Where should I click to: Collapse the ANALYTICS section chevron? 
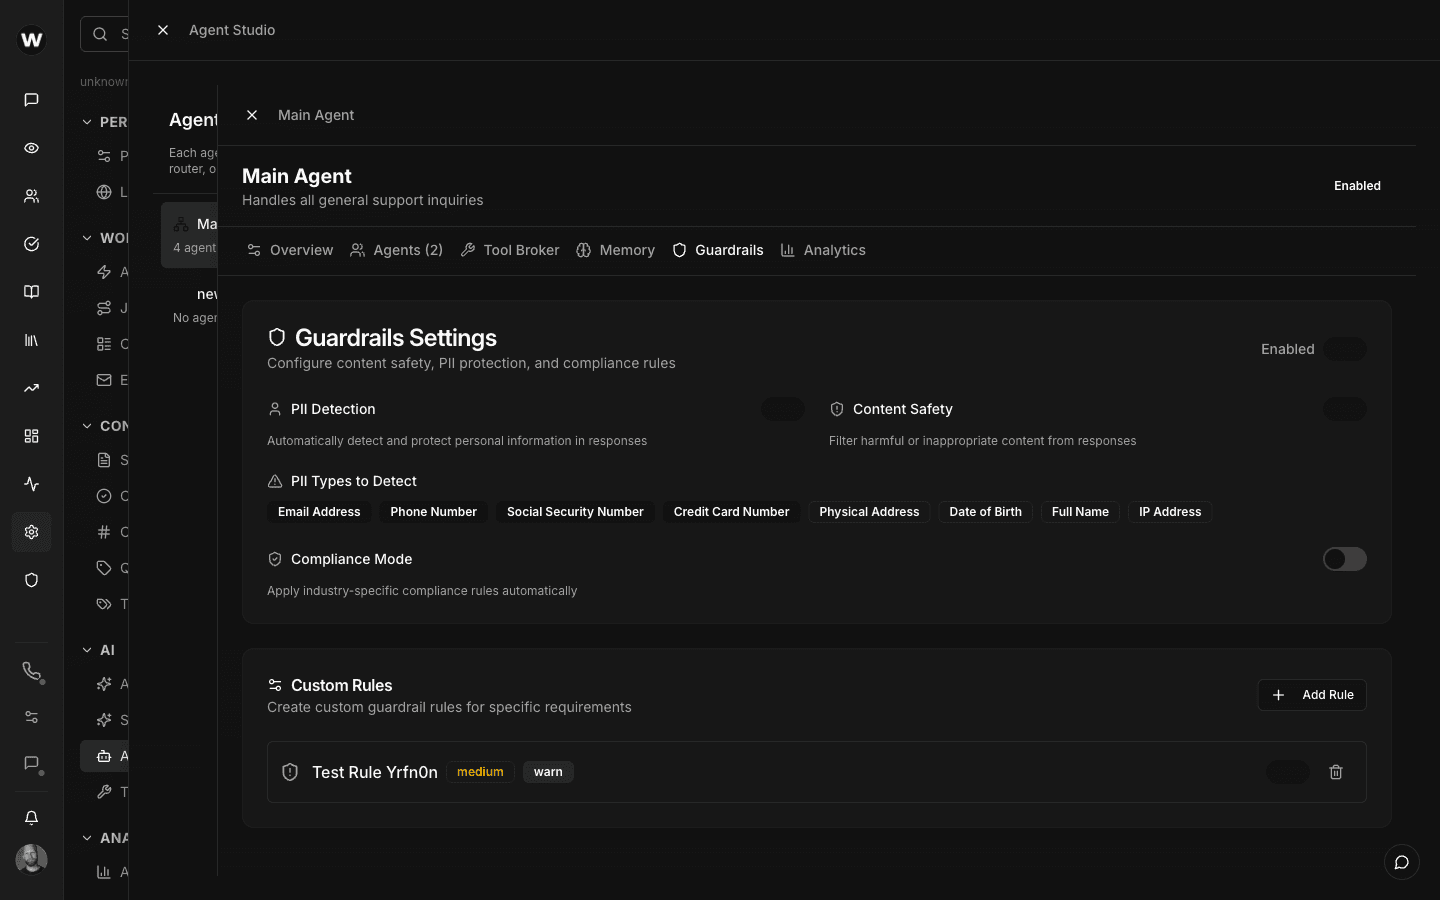(x=87, y=838)
